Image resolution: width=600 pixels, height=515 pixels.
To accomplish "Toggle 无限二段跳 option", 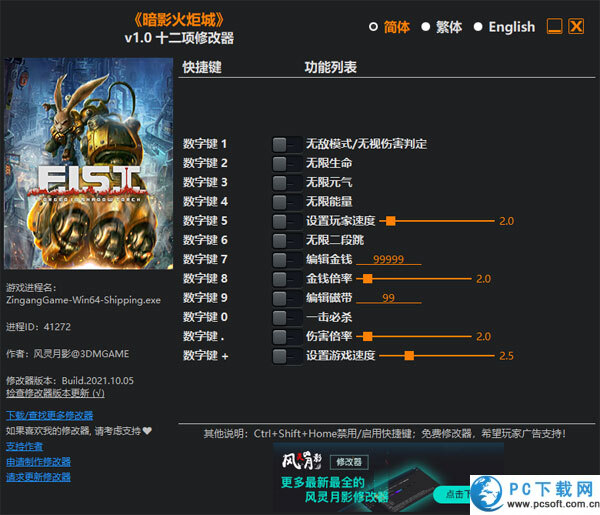I will pos(286,240).
